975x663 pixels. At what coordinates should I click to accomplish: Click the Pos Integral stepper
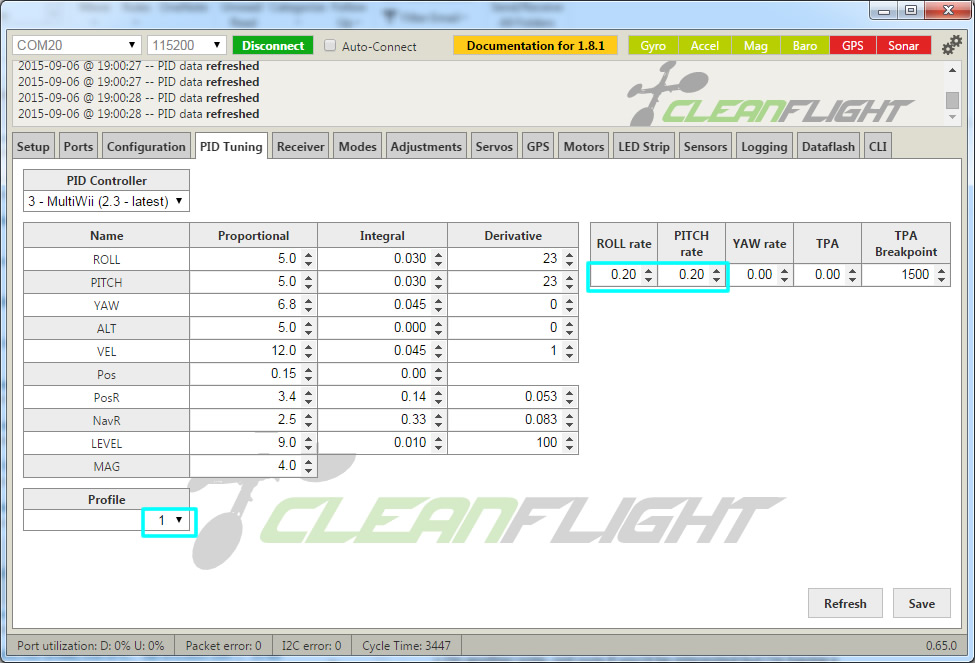tap(438, 374)
